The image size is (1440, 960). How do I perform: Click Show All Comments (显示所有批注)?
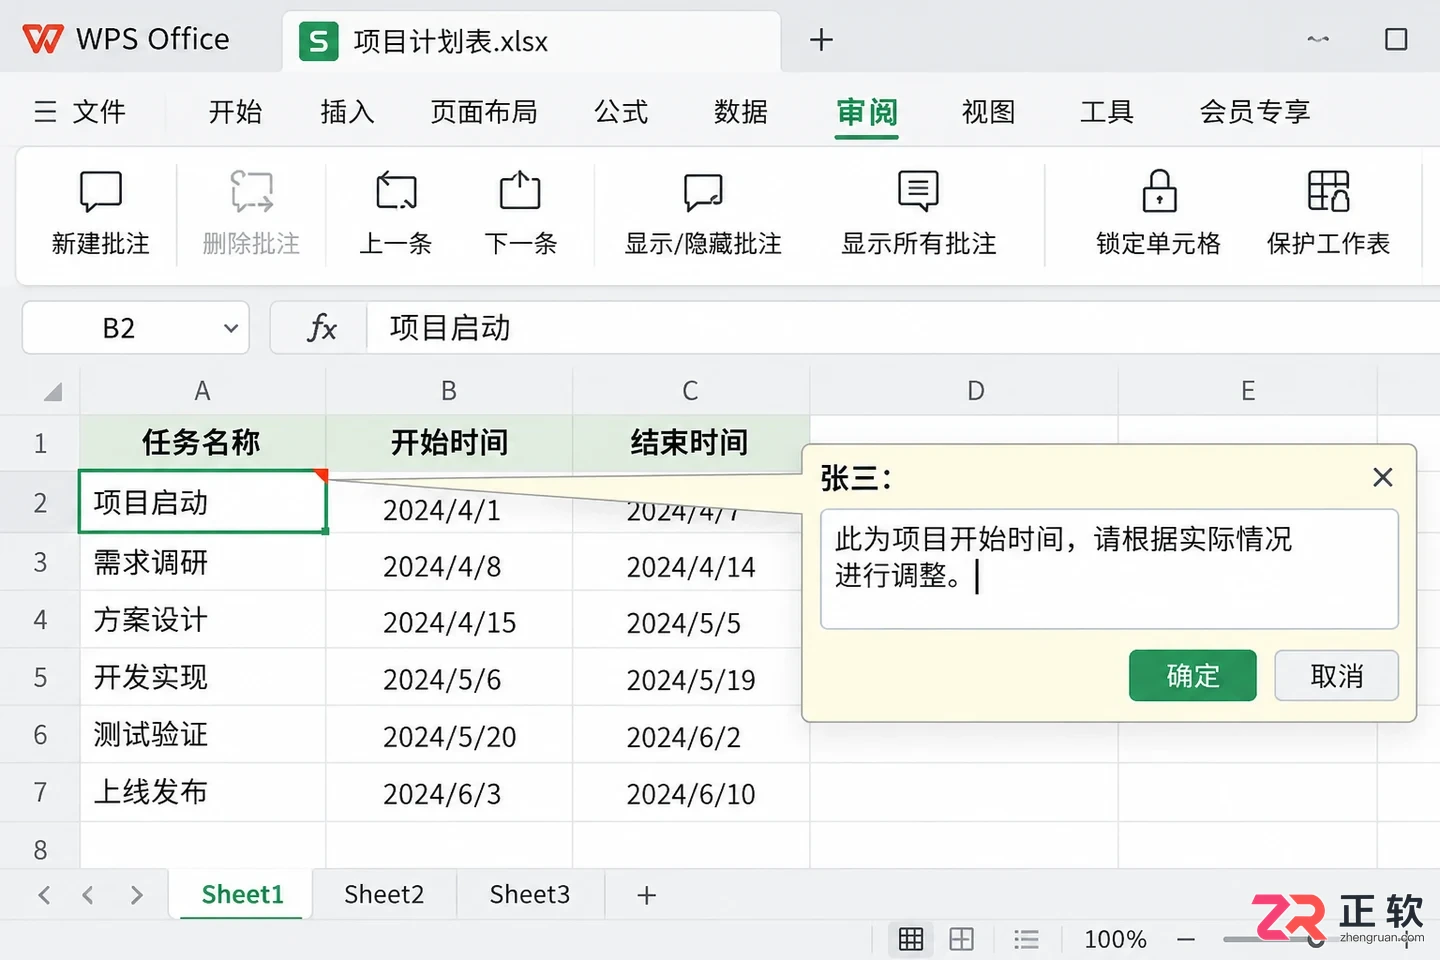tap(918, 191)
